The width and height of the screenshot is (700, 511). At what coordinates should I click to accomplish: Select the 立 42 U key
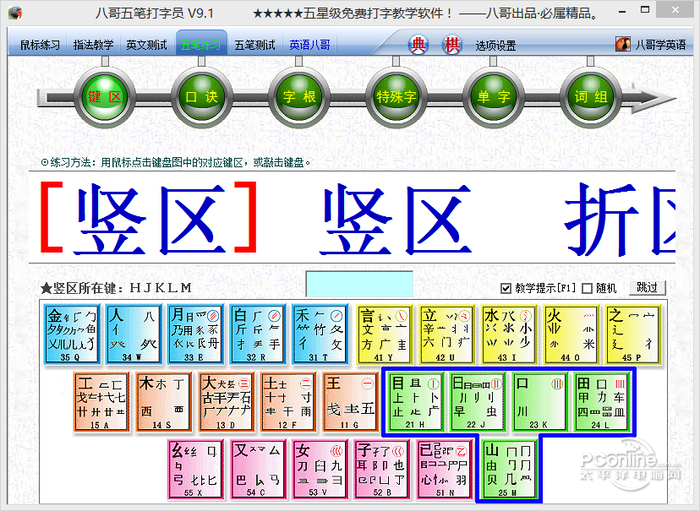click(x=446, y=334)
